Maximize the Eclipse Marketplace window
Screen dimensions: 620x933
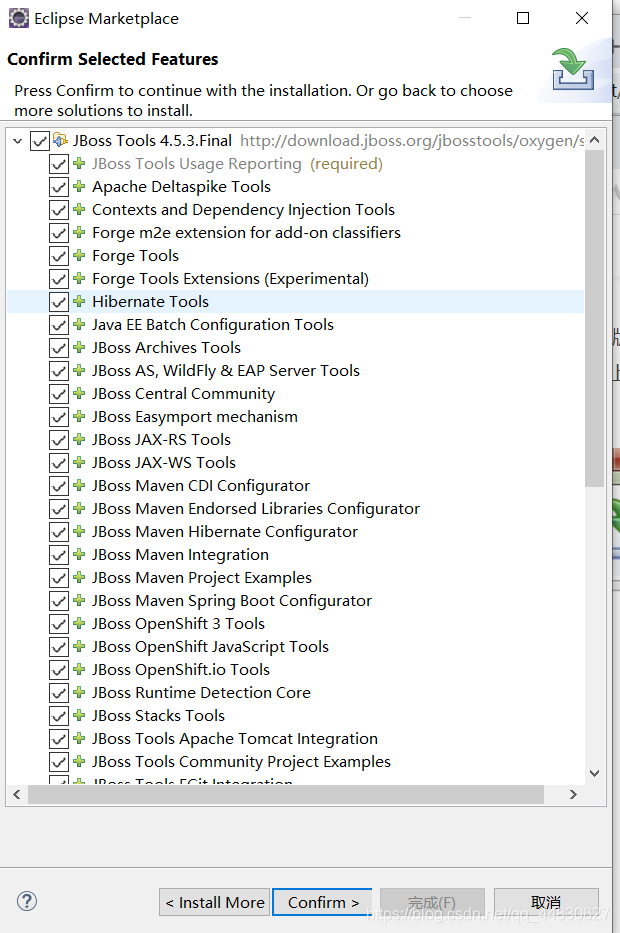point(523,18)
